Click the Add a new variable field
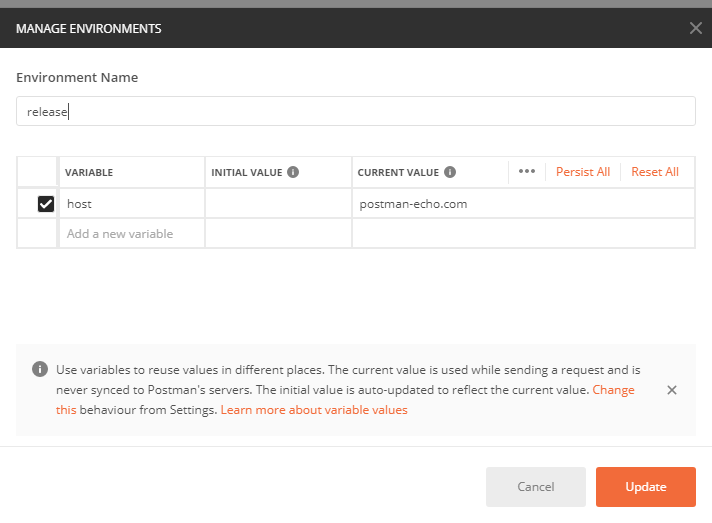 pos(132,233)
